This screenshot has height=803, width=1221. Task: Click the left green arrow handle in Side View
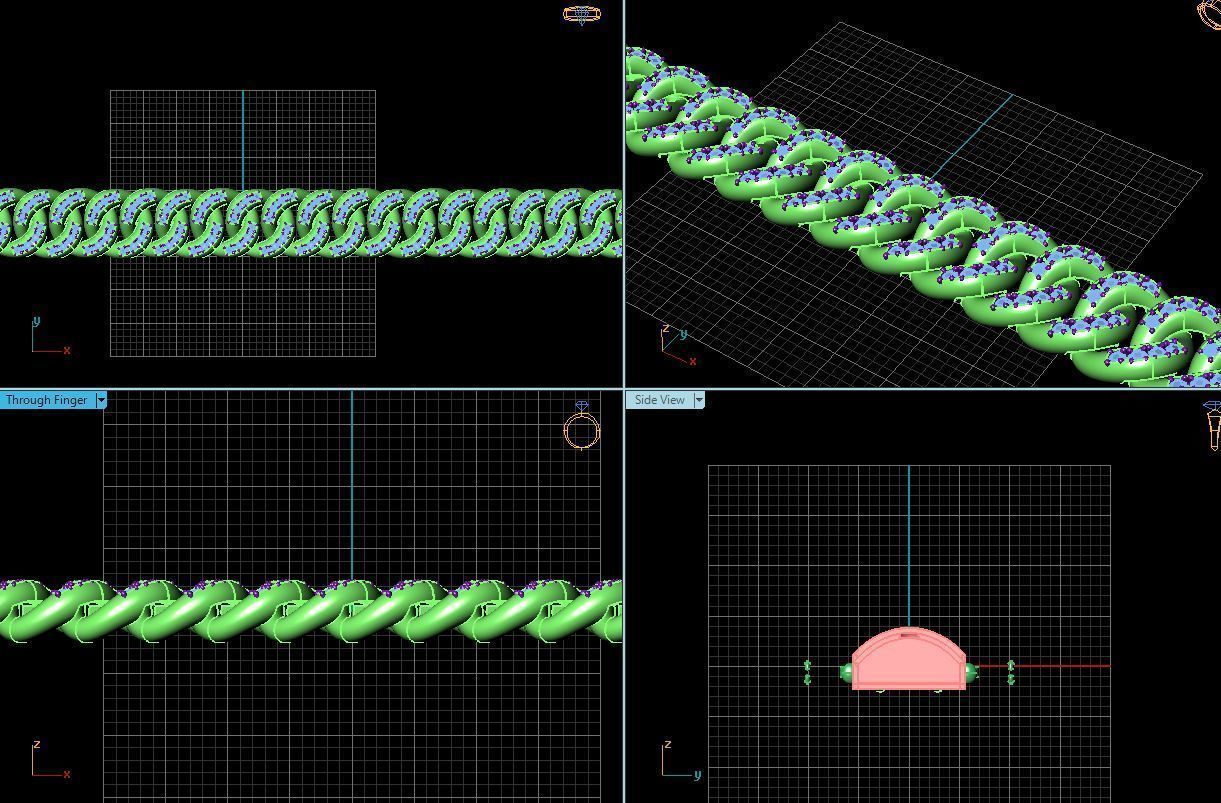pos(807,672)
